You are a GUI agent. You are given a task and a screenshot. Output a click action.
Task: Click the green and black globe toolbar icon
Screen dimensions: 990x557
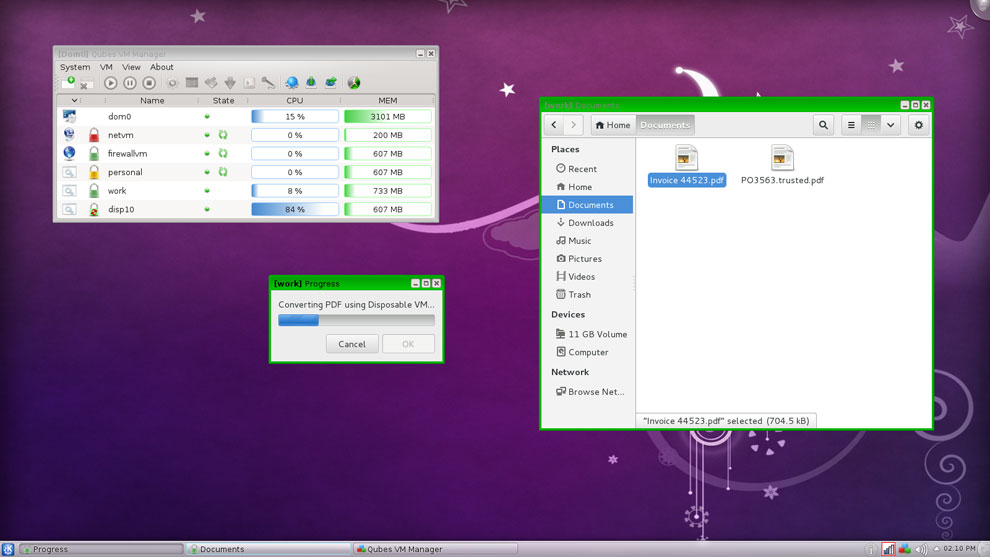pos(354,83)
